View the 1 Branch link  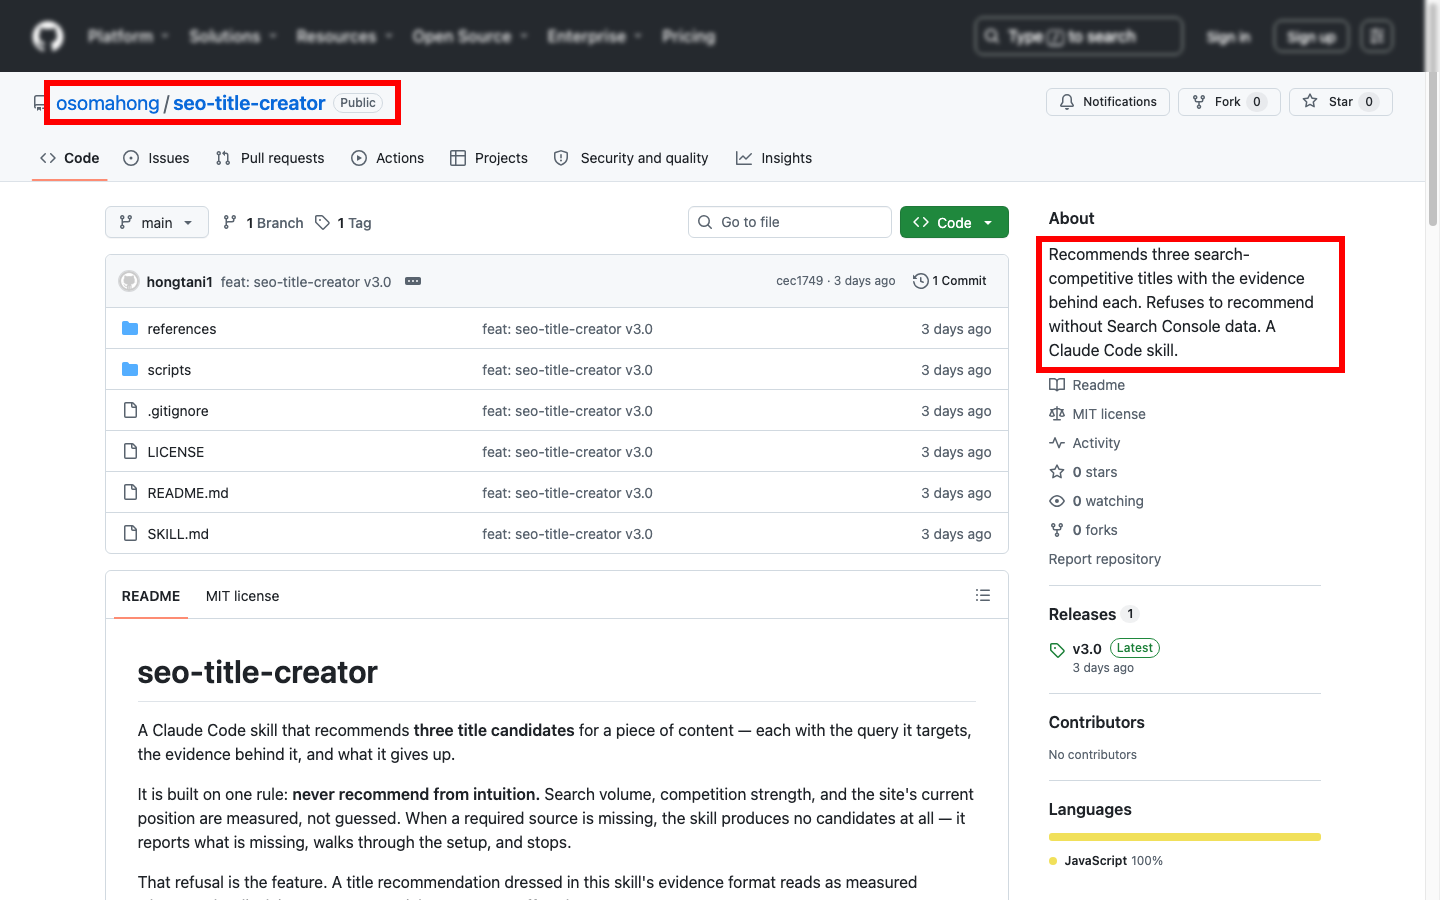(263, 223)
